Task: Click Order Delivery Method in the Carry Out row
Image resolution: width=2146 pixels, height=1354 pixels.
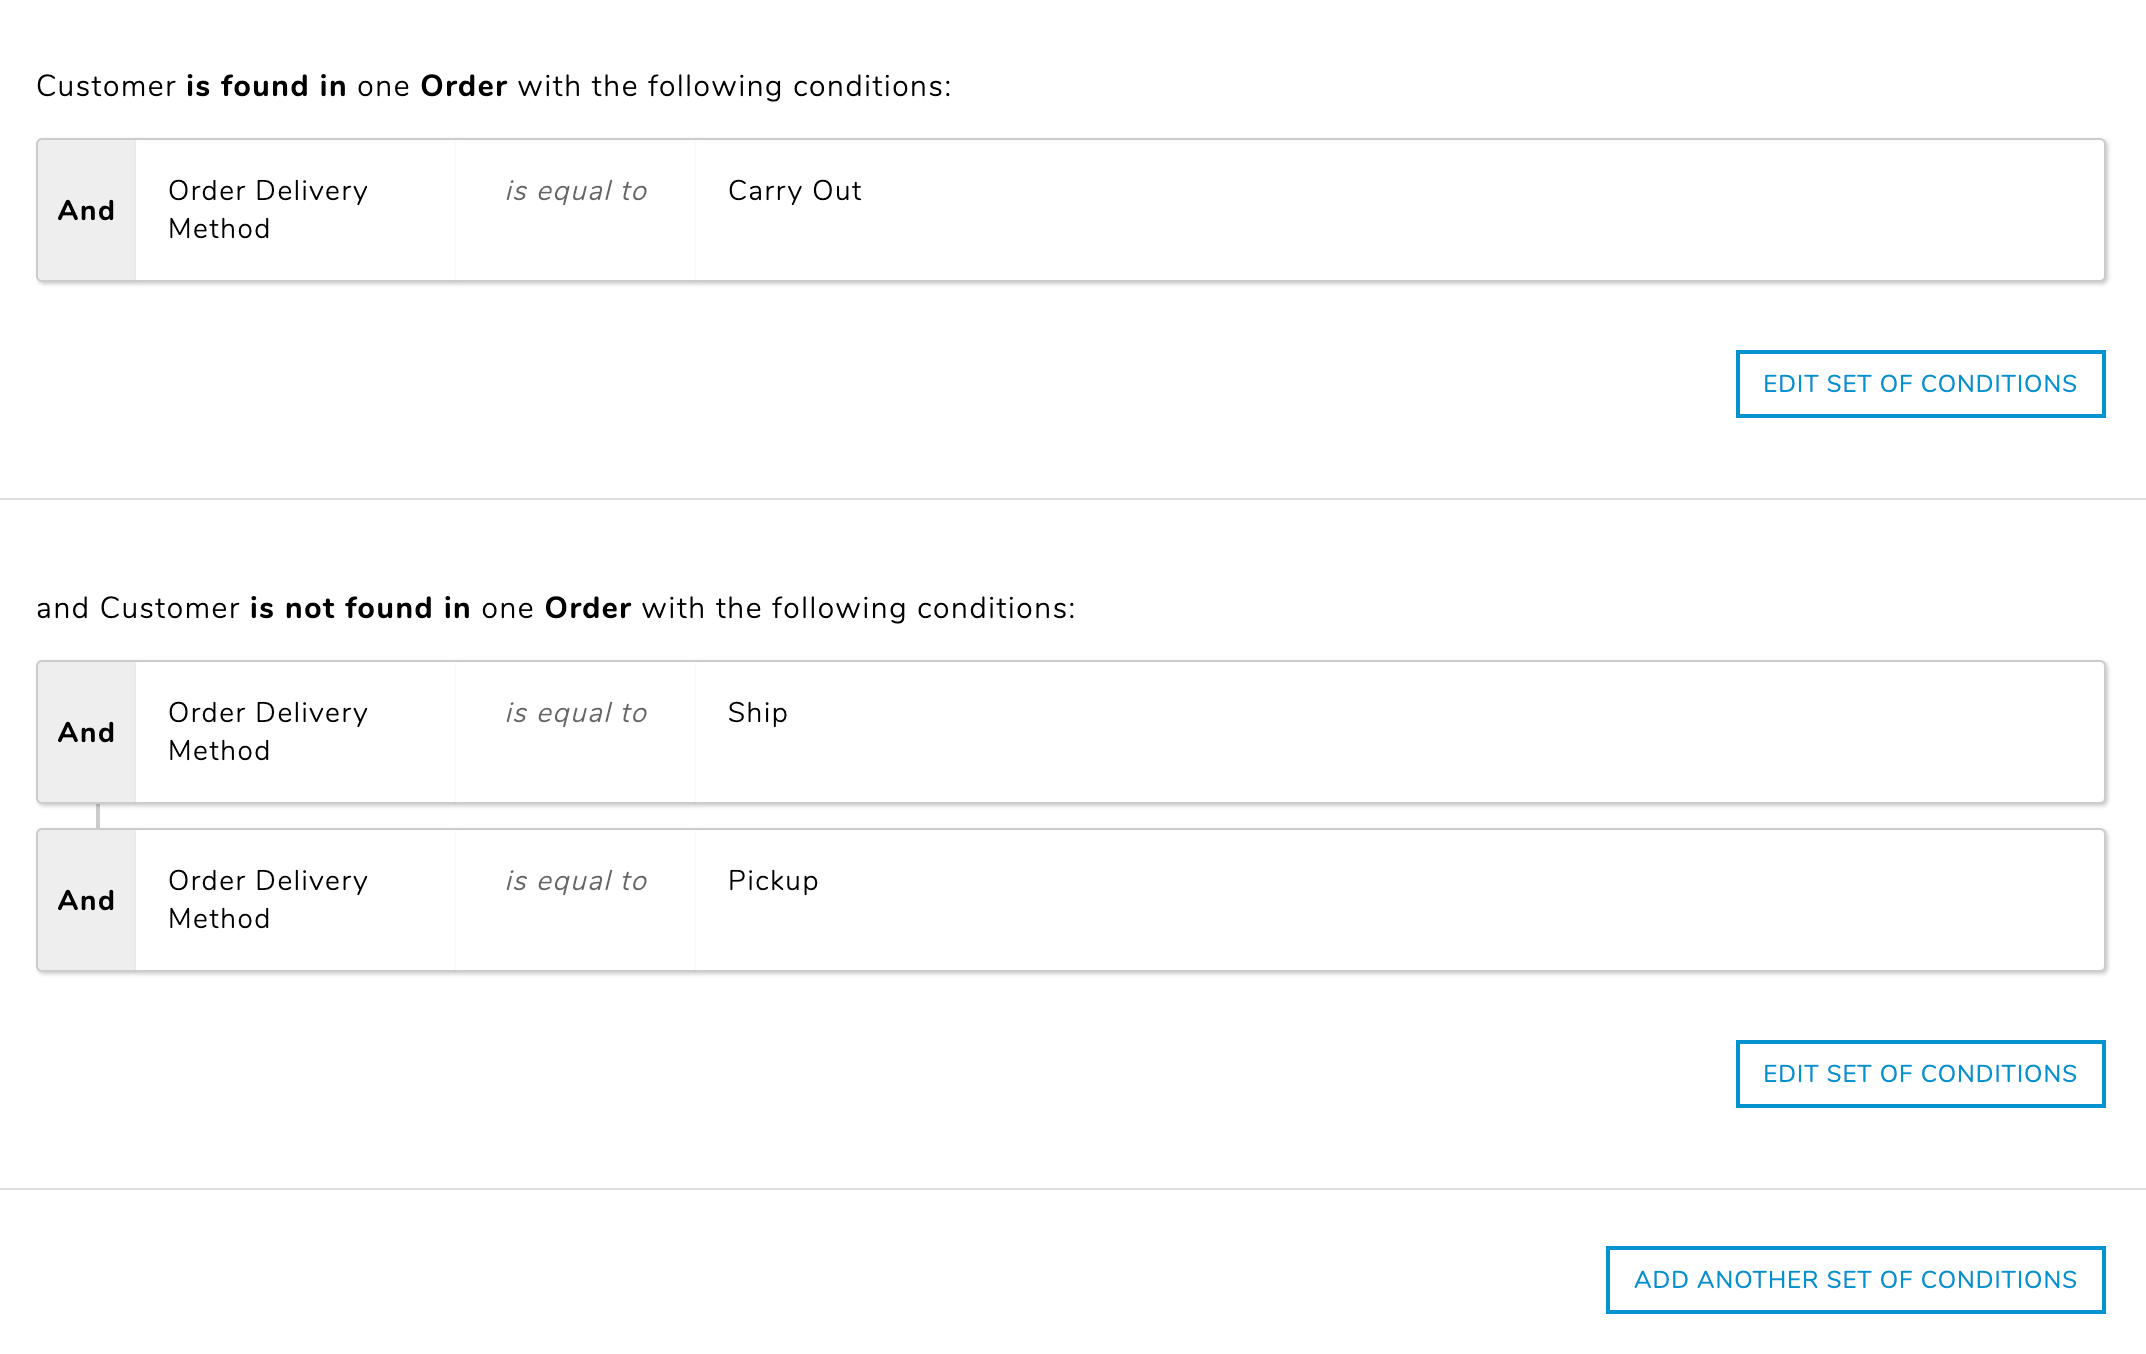Action: click(268, 210)
